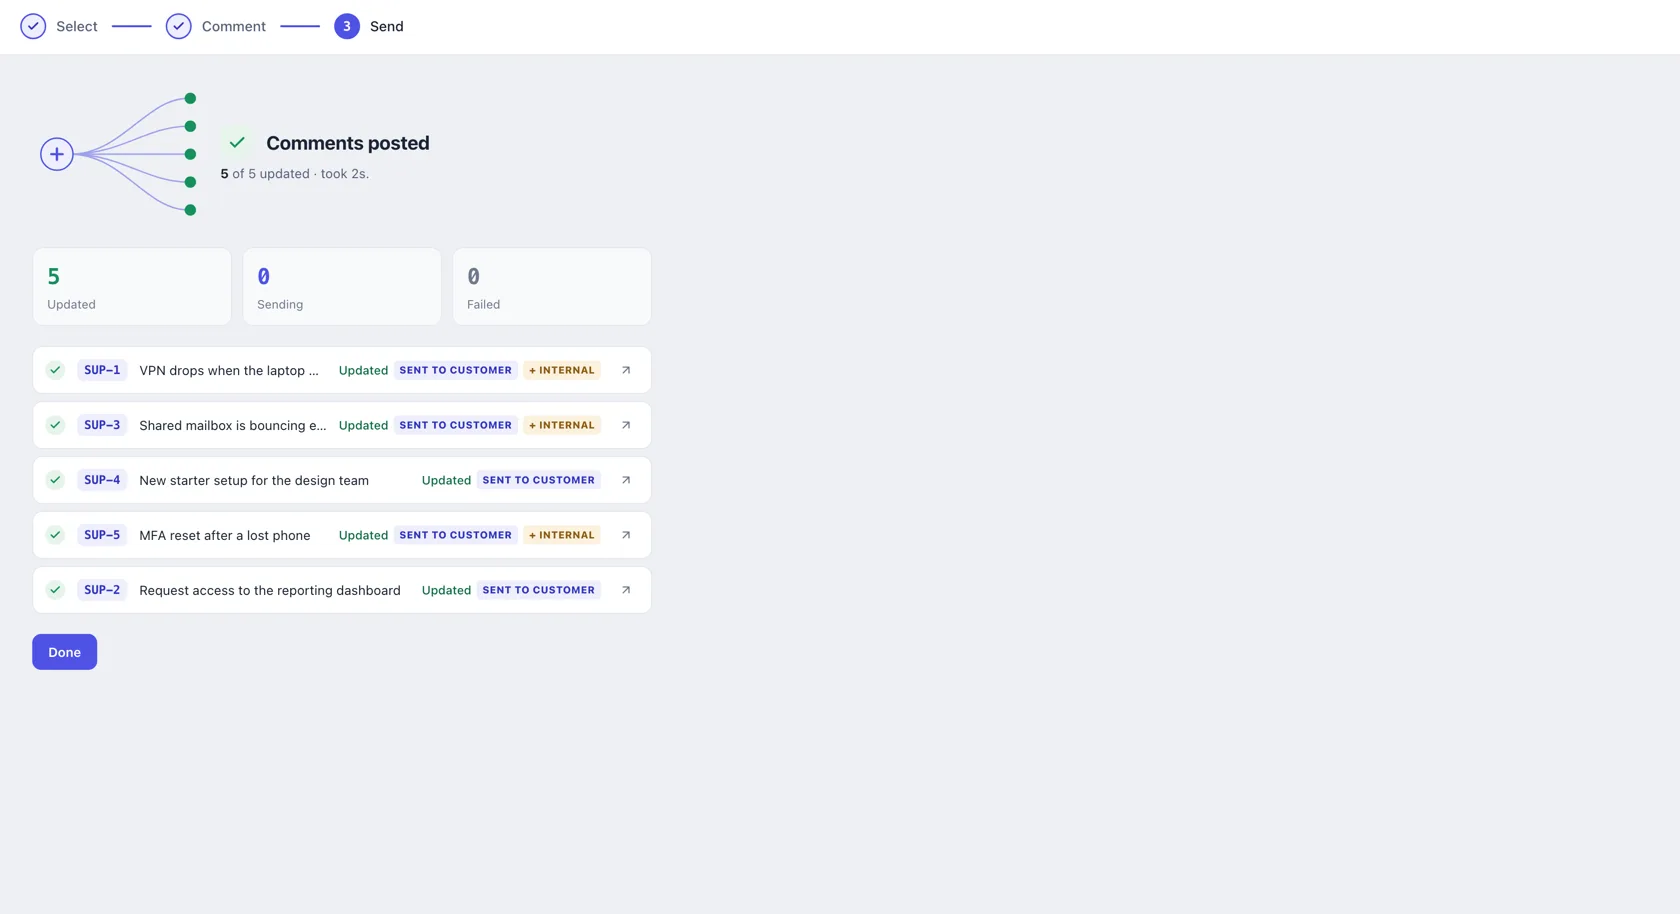Click the SUP-3 ticket ID badge
This screenshot has width=1680, height=914.
pyautogui.click(x=102, y=425)
